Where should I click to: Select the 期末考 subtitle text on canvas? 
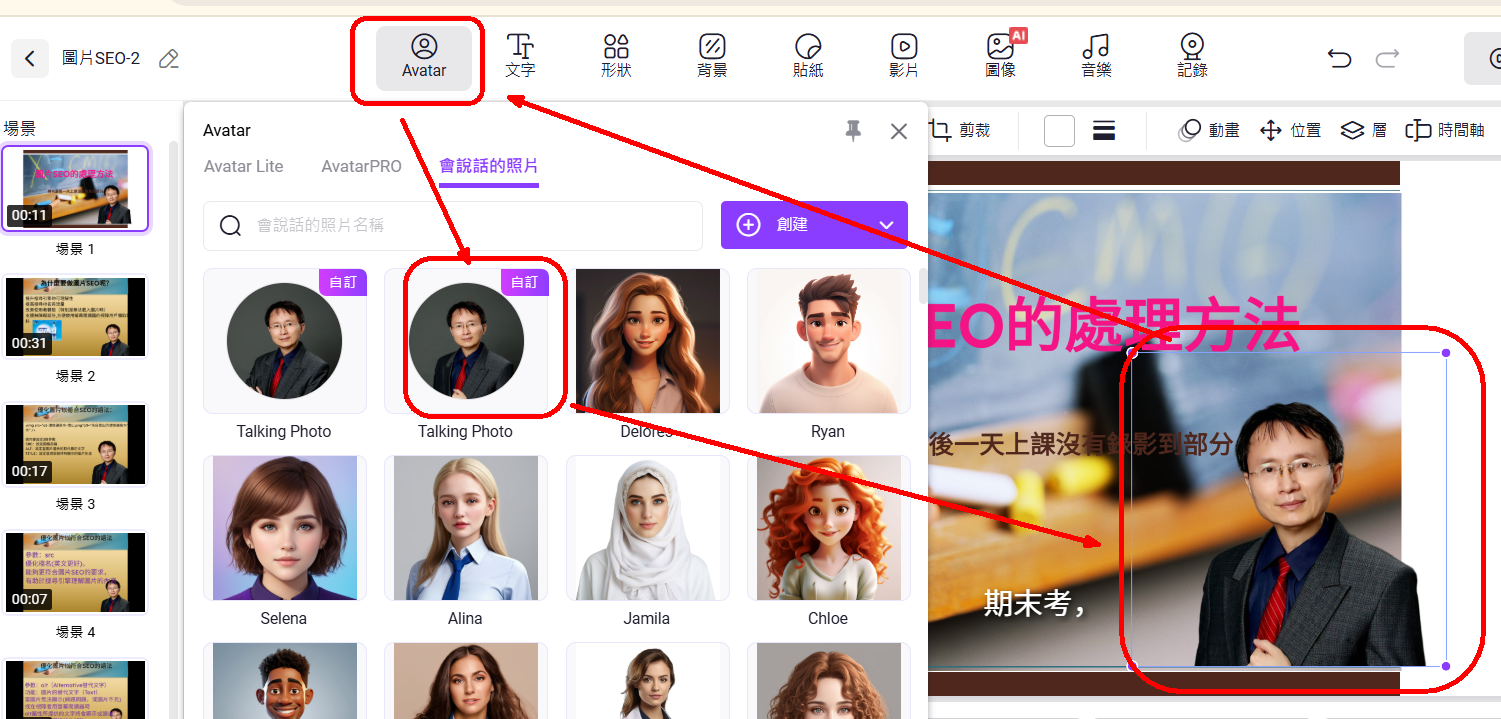(x=1034, y=604)
